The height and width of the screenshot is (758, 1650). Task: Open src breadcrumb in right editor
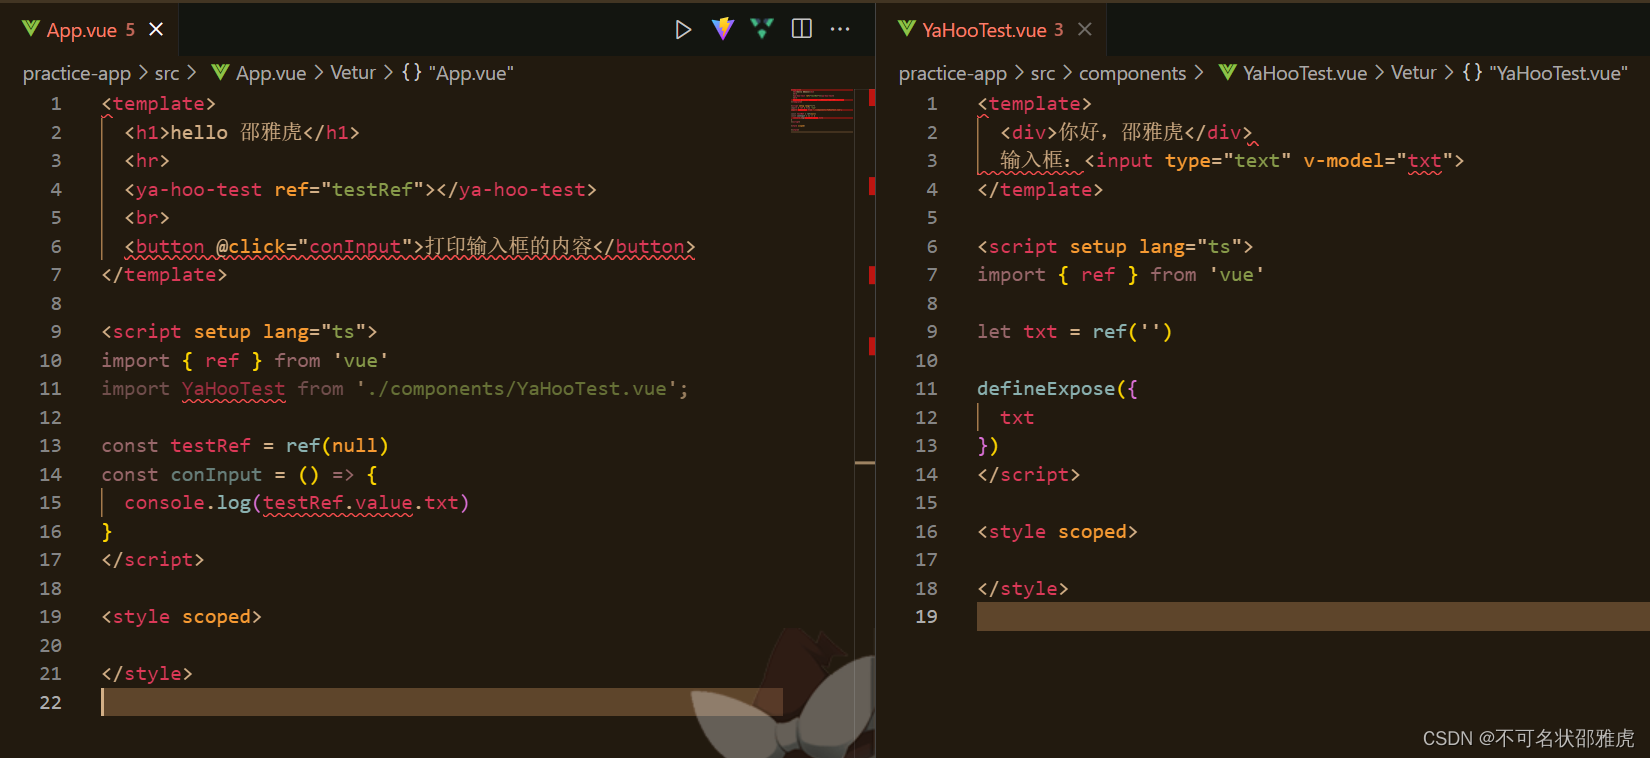(1043, 73)
